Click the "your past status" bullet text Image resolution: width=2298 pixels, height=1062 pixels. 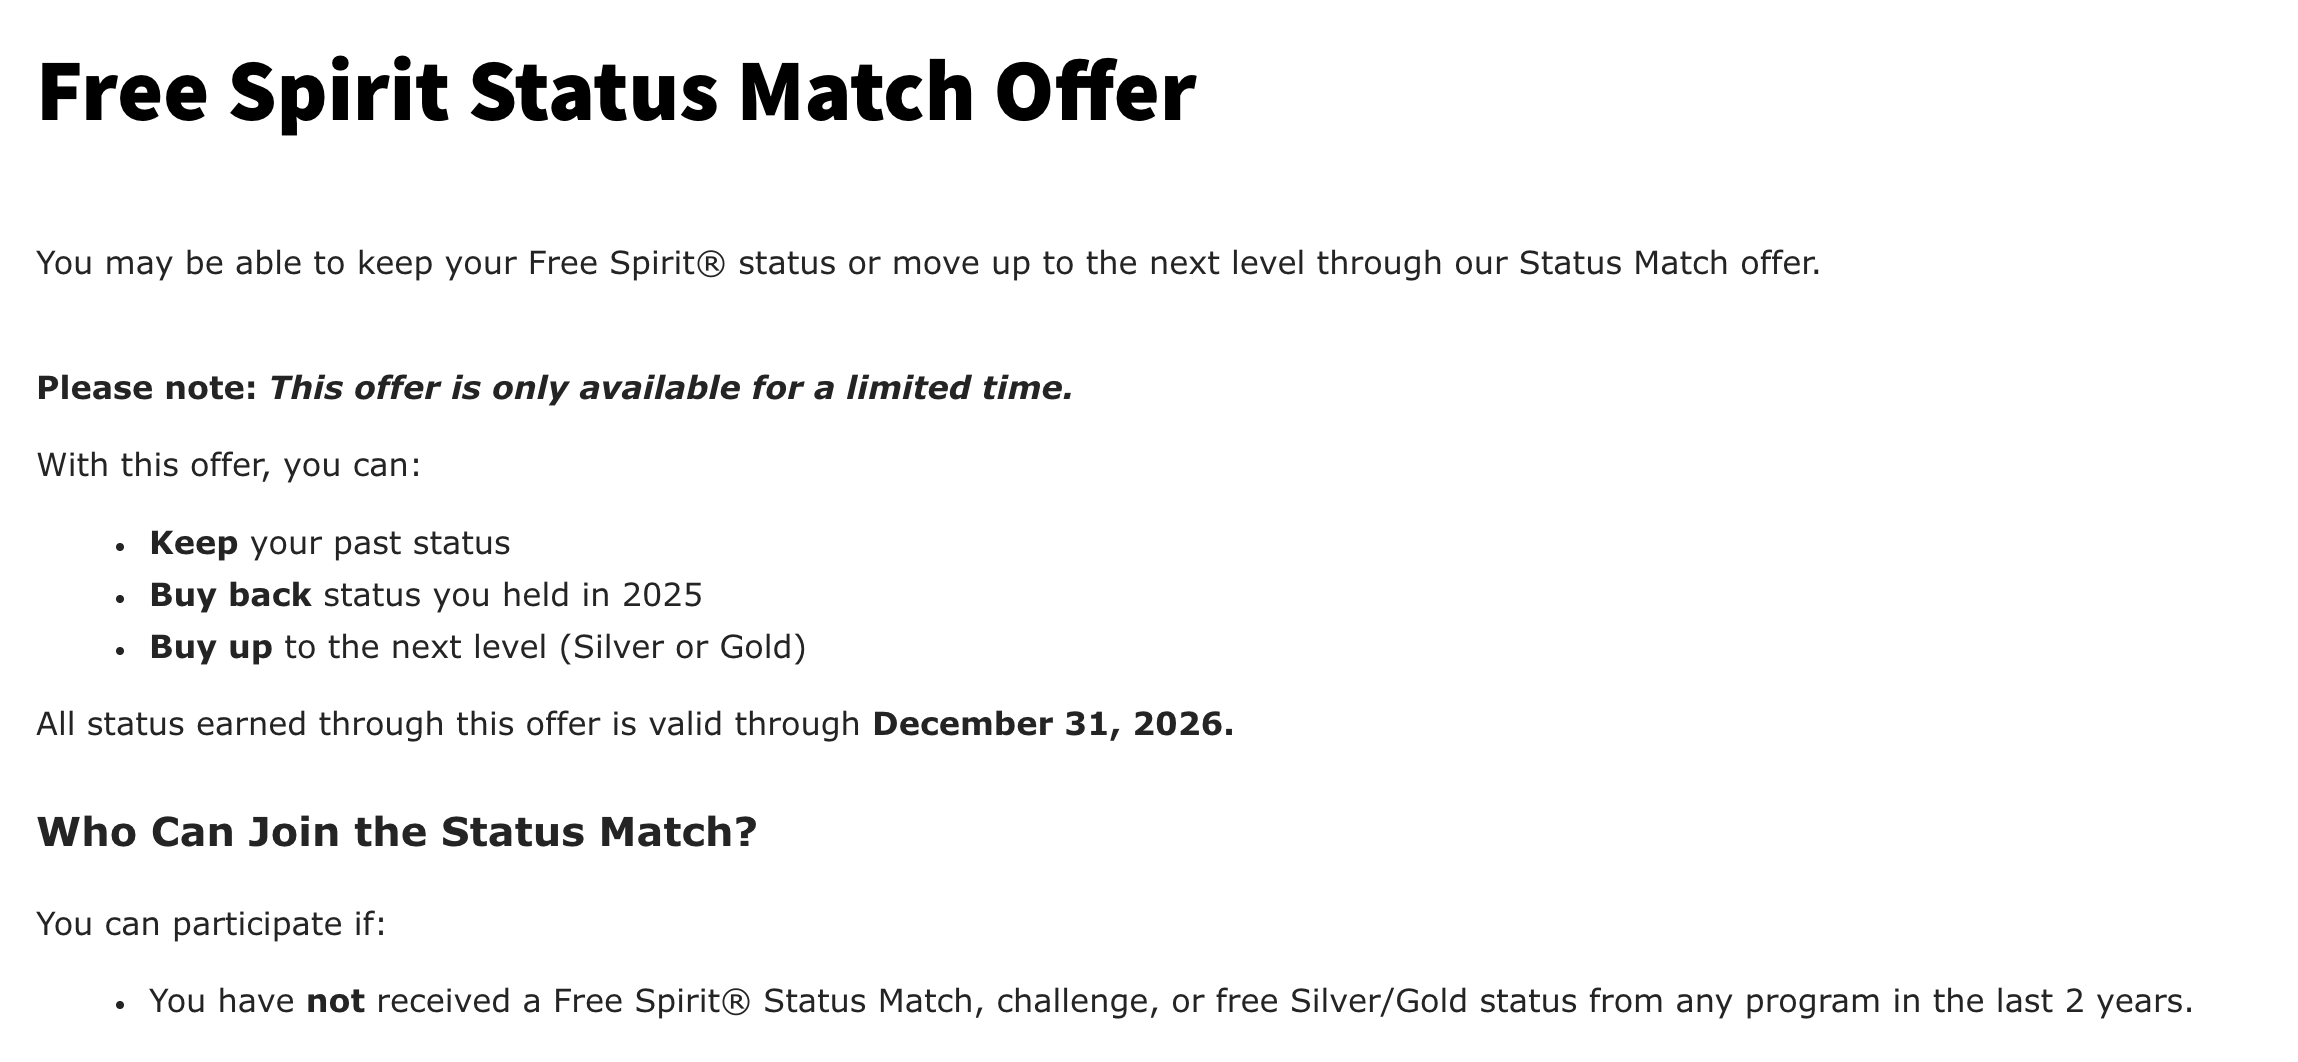[380, 543]
